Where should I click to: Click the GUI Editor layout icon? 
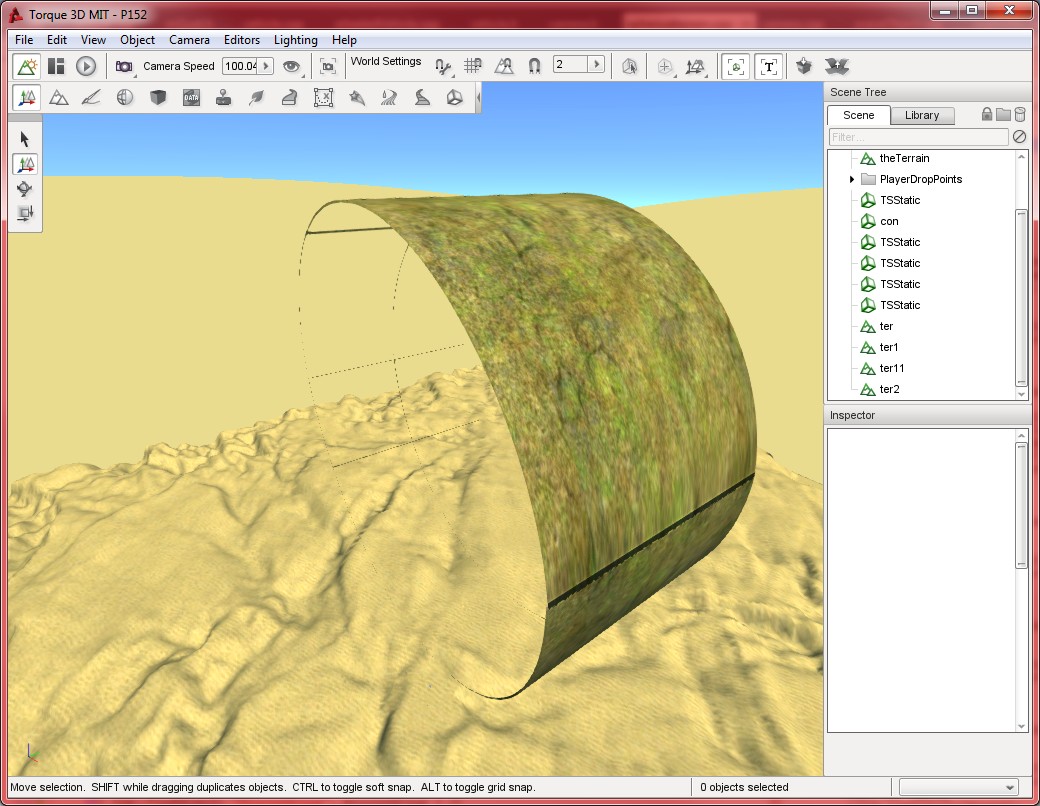pos(56,66)
